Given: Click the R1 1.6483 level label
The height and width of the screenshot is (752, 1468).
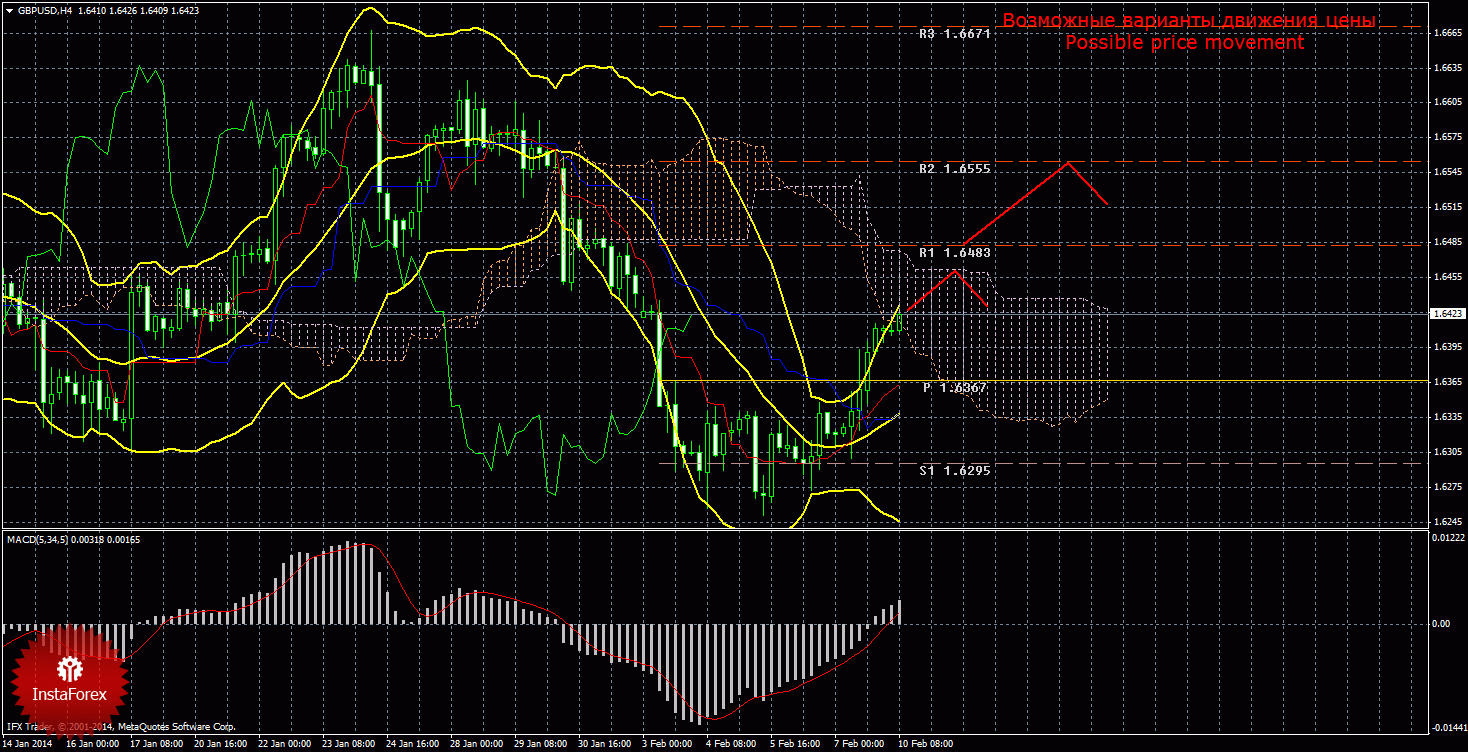Looking at the screenshot, I should [955, 253].
